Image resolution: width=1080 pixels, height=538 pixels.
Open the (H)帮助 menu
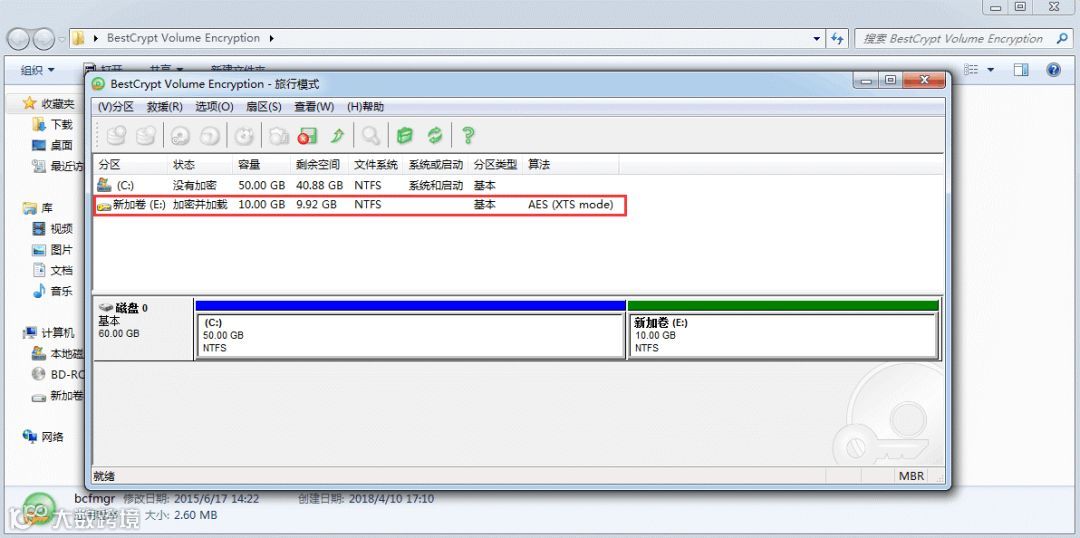coord(365,107)
